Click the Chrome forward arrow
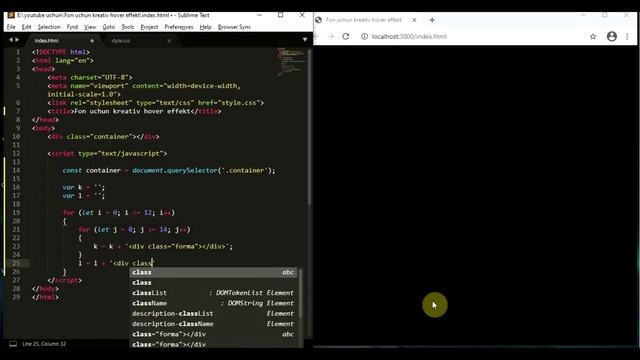This screenshot has height=360, width=640. [331, 36]
